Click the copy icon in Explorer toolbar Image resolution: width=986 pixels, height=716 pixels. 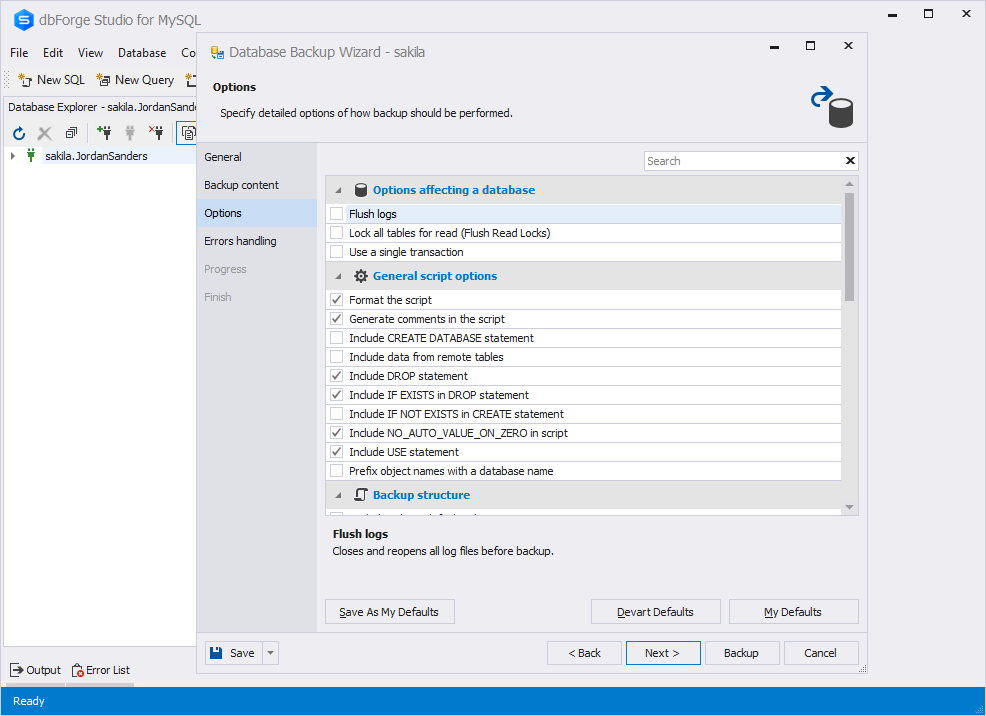[x=188, y=133]
